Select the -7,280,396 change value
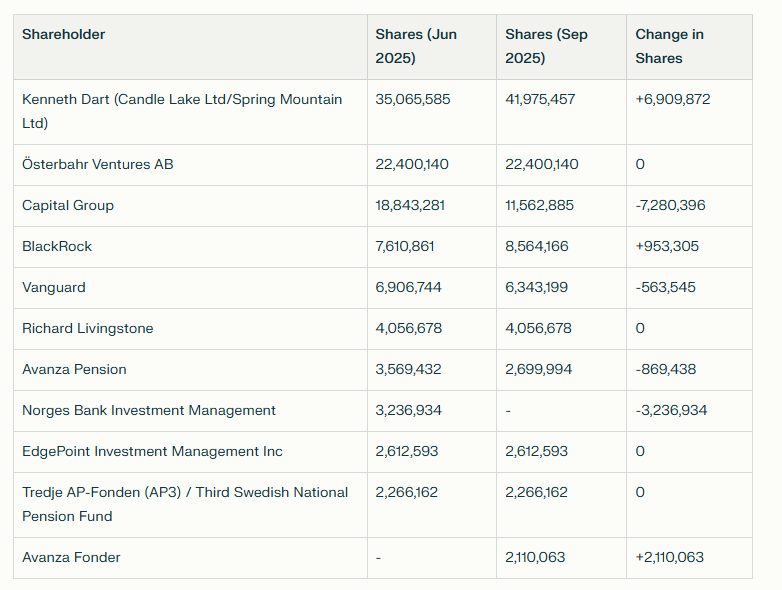Viewport: 782px width, 590px height. [670, 205]
